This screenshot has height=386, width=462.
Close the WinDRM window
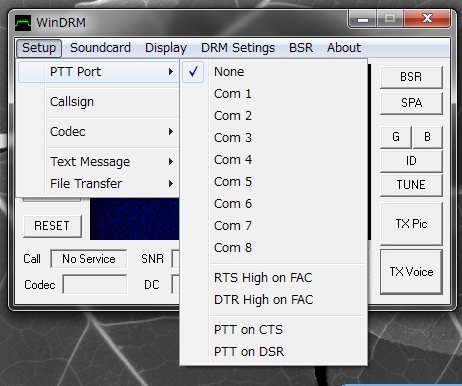(x=427, y=19)
